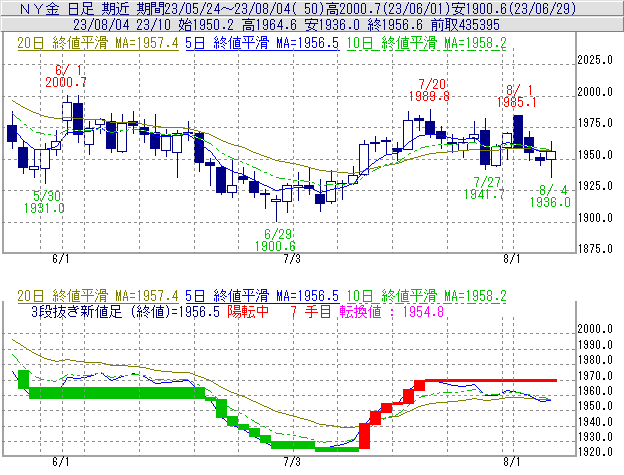The height and width of the screenshot is (475, 624).
Task: Select the 20日 終値平滑 legend in lower chart
Action: coord(98,296)
